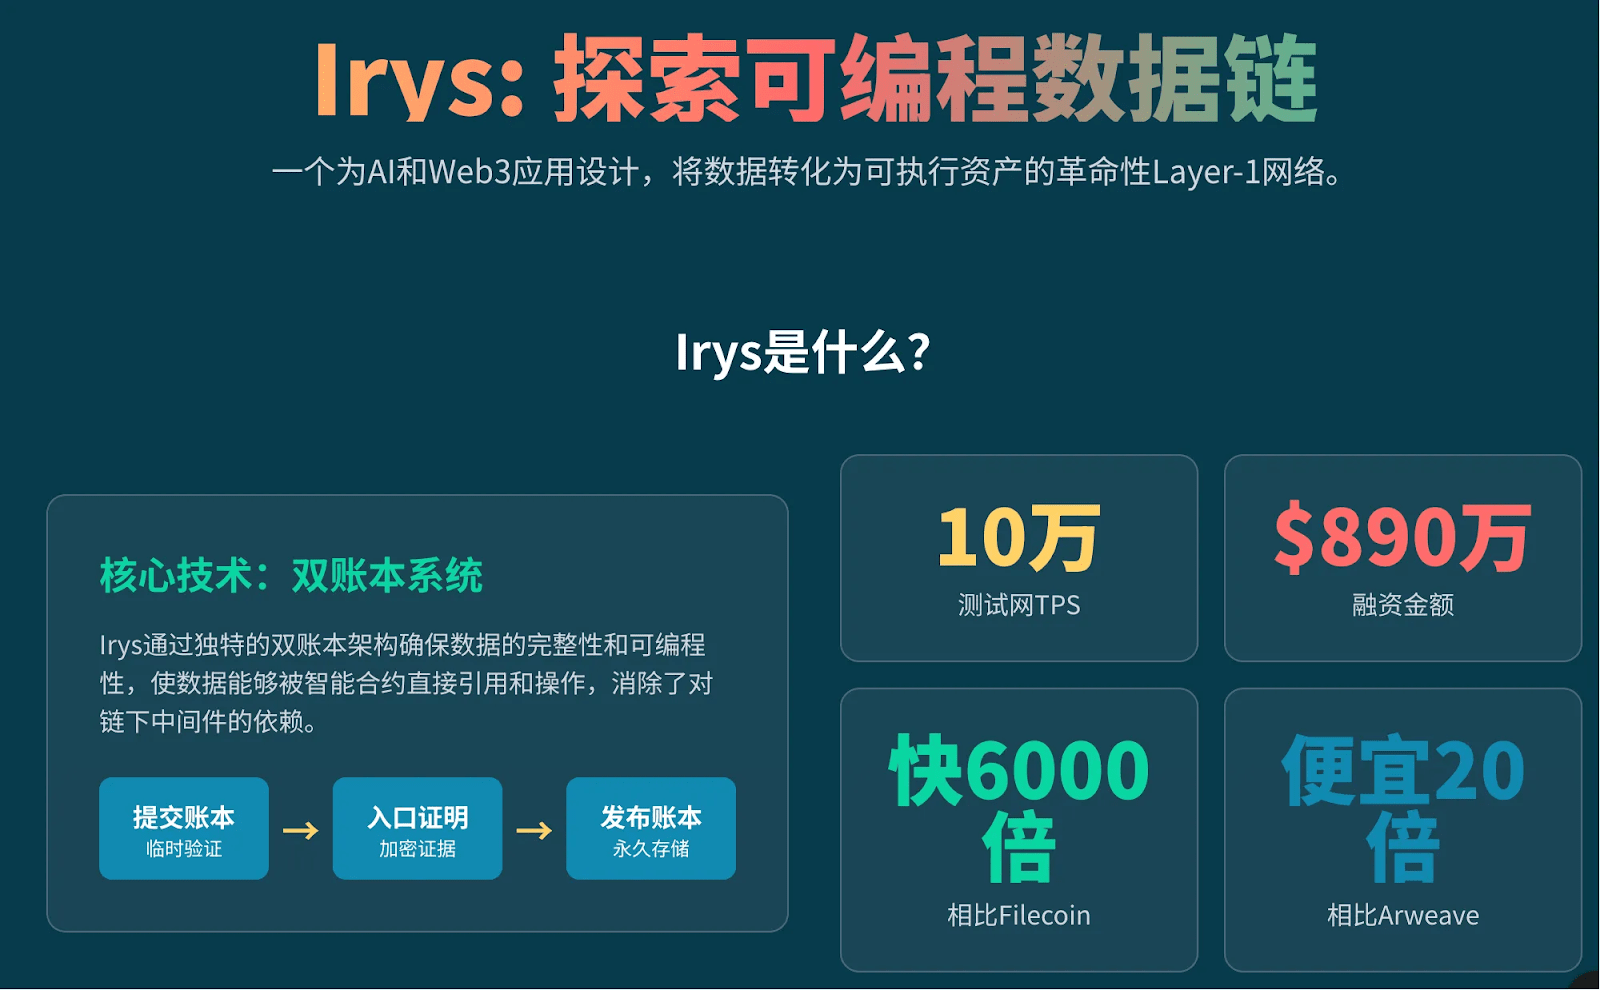Click the arrow after 提交账本
This screenshot has height=990, width=1600.
click(300, 831)
